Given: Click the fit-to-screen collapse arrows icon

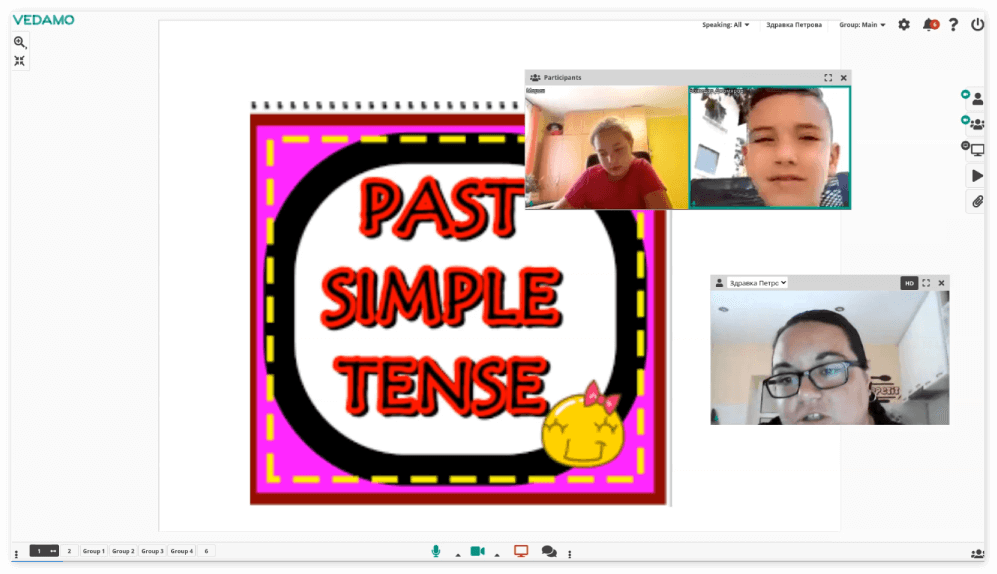Looking at the screenshot, I should click(x=20, y=61).
